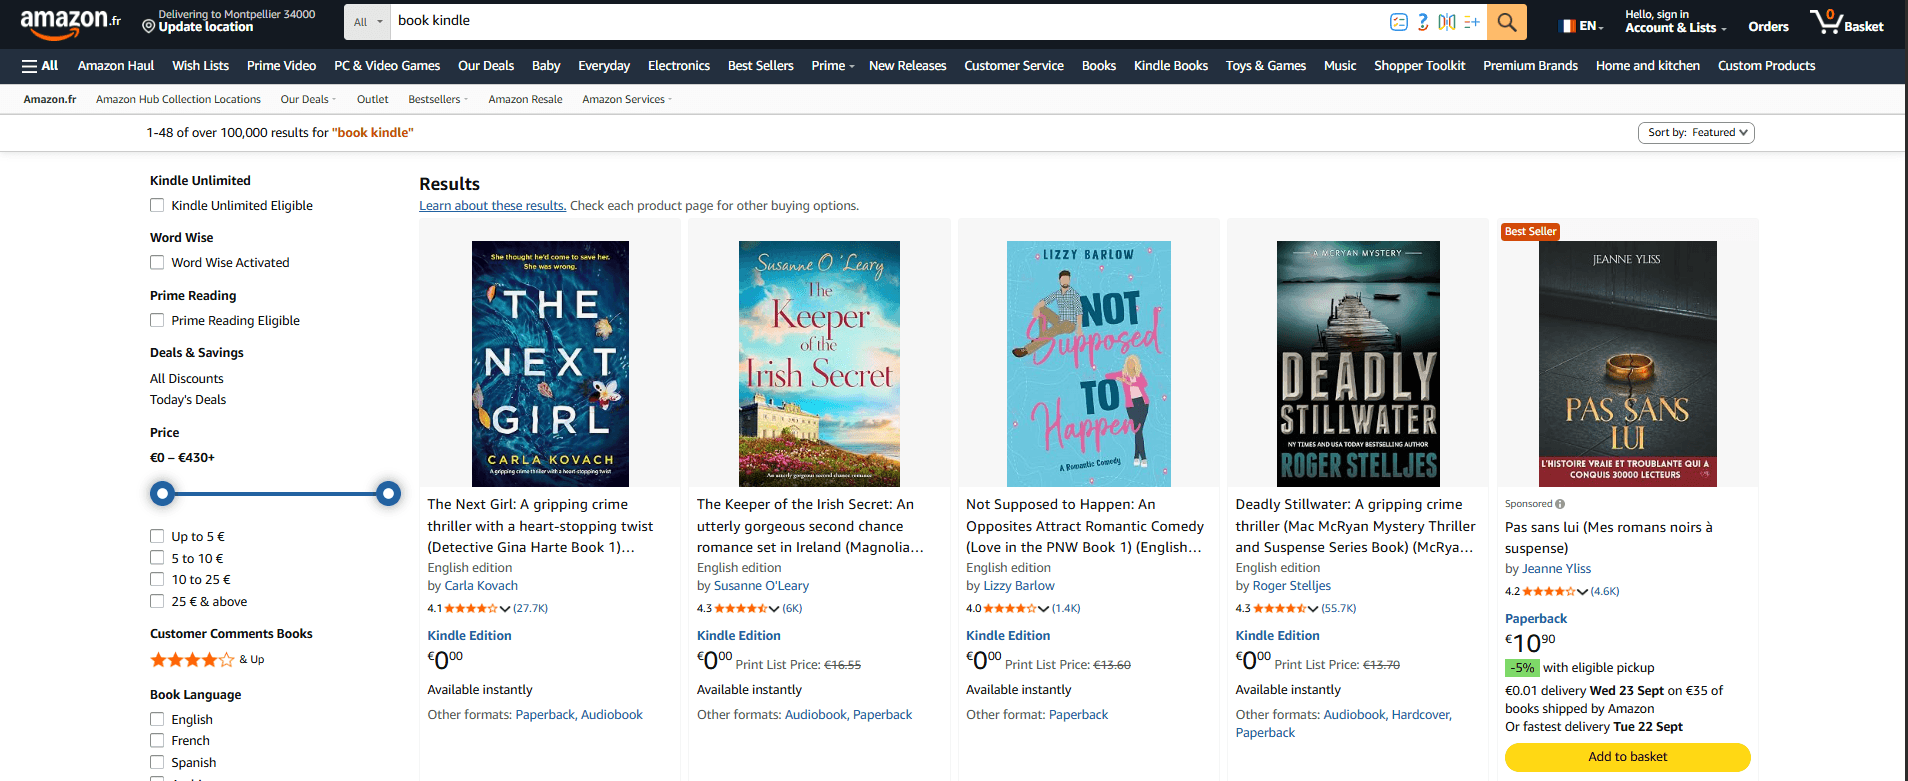The height and width of the screenshot is (781, 1908).
Task: Open Today's Deals filter link
Action: click(x=188, y=400)
